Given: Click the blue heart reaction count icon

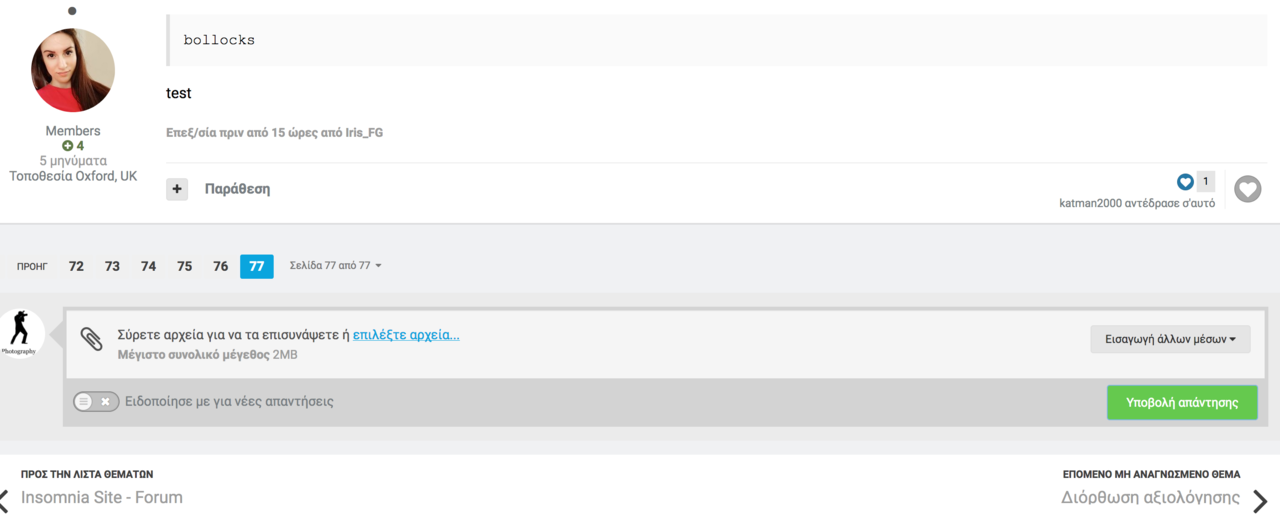Looking at the screenshot, I should (1185, 181).
